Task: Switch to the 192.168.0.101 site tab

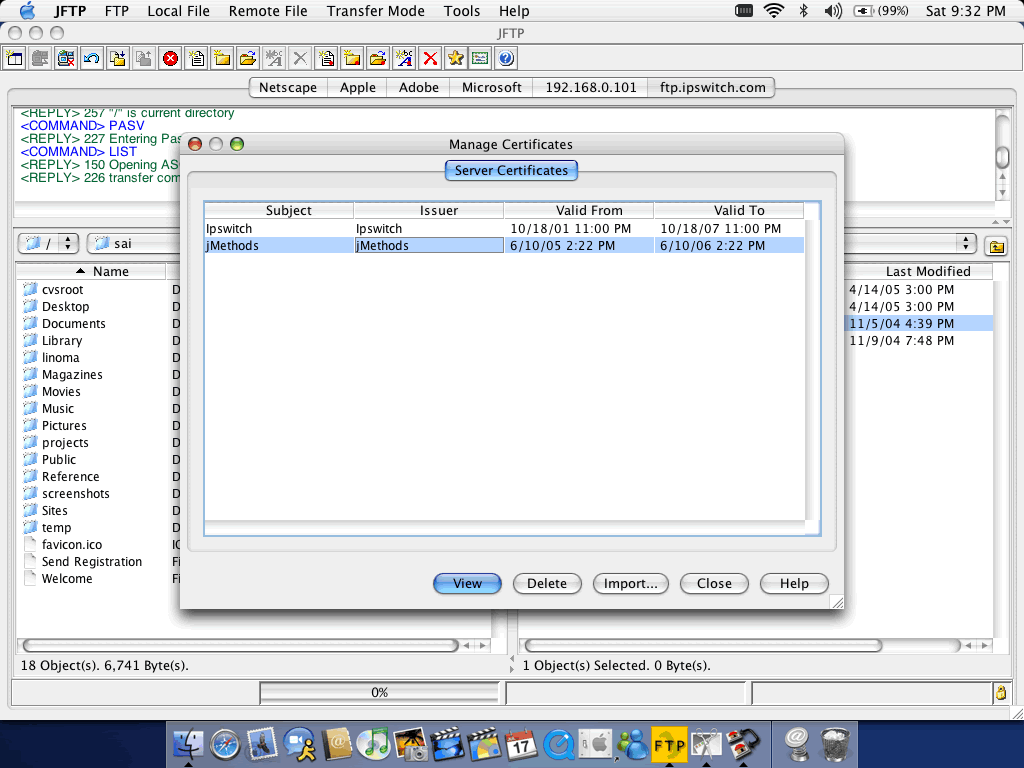Action: tap(590, 88)
